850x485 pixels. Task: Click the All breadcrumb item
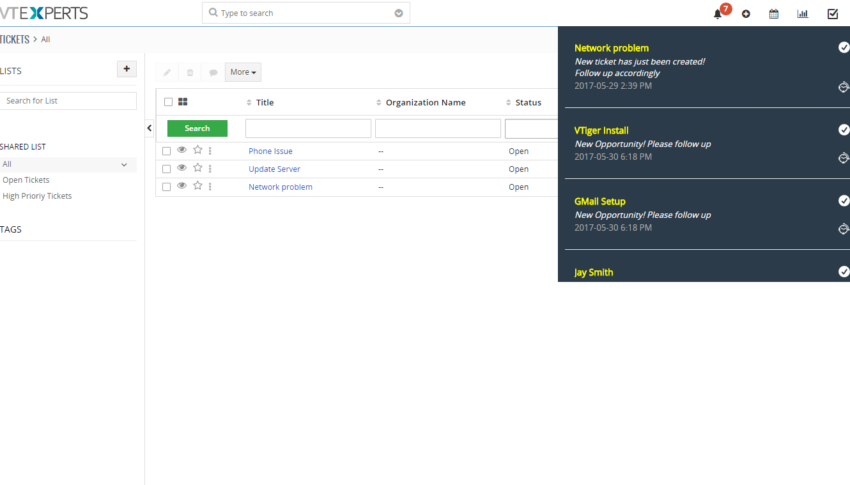click(46, 40)
